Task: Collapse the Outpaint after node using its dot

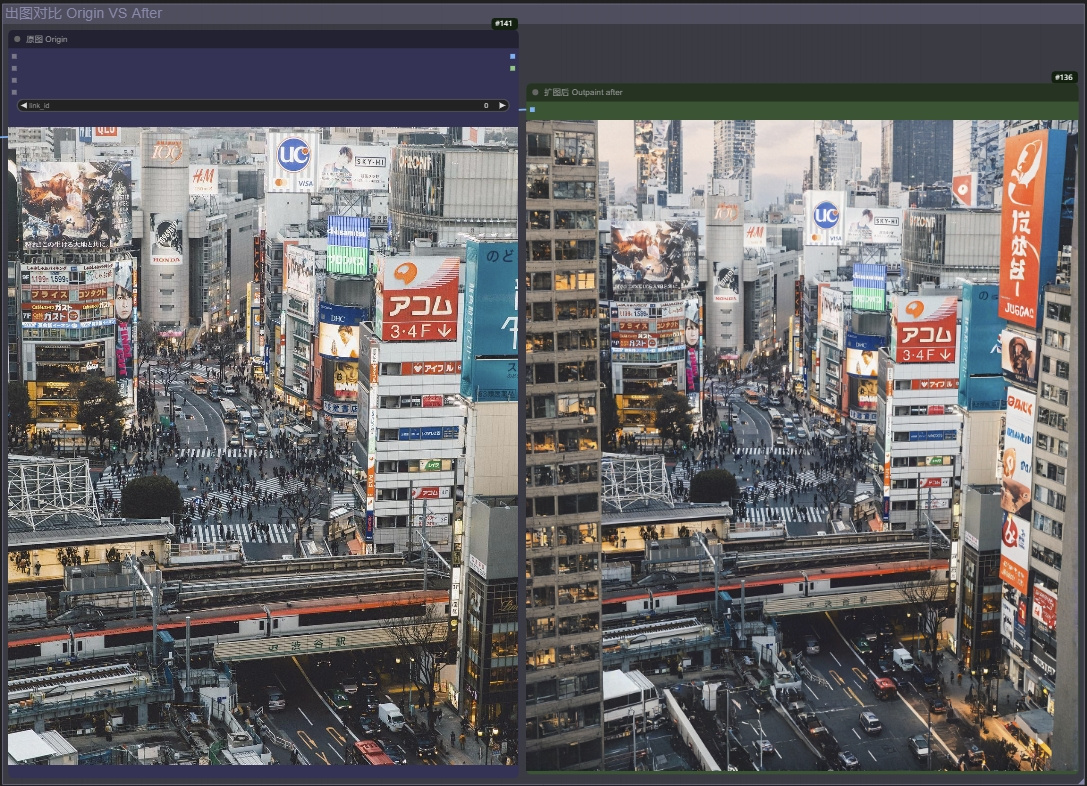Action: pos(535,92)
